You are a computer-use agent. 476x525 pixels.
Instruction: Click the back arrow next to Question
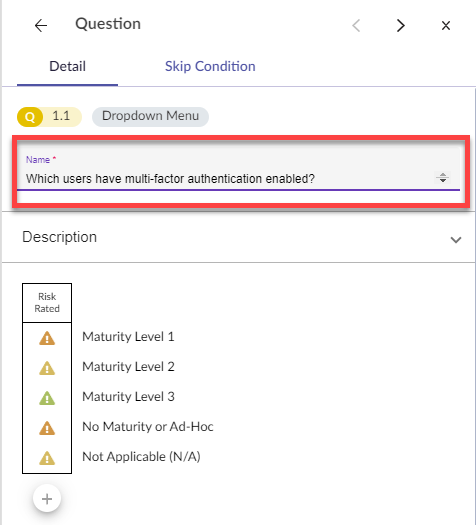click(41, 25)
